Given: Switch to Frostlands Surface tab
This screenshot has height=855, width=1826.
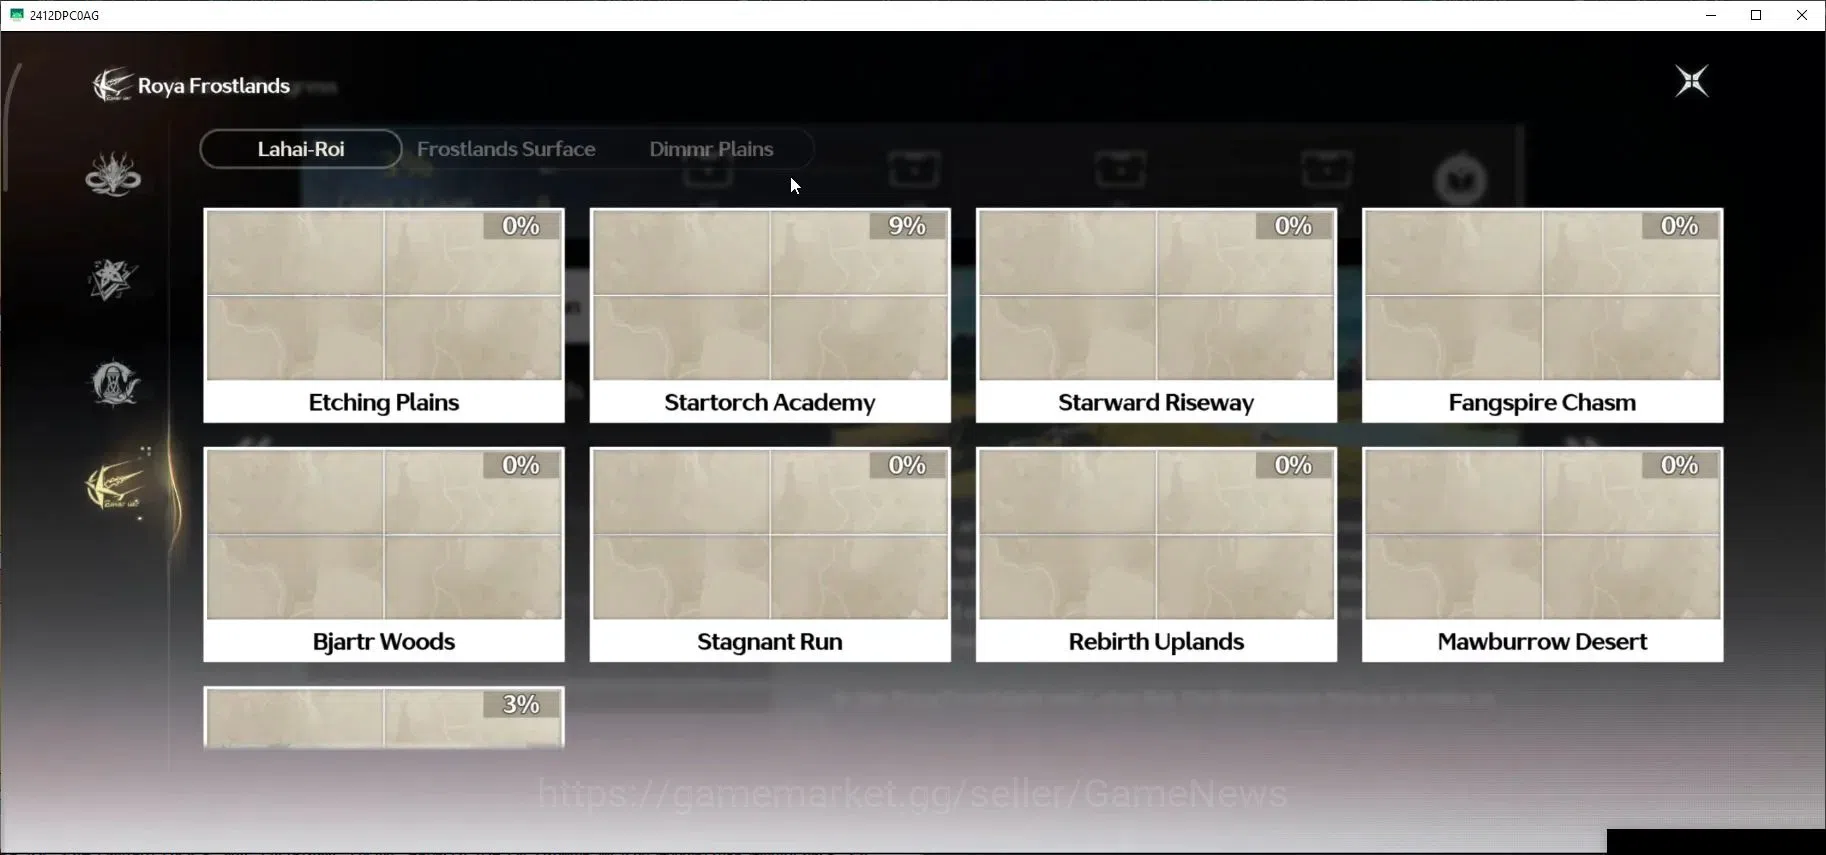Looking at the screenshot, I should [x=506, y=149].
